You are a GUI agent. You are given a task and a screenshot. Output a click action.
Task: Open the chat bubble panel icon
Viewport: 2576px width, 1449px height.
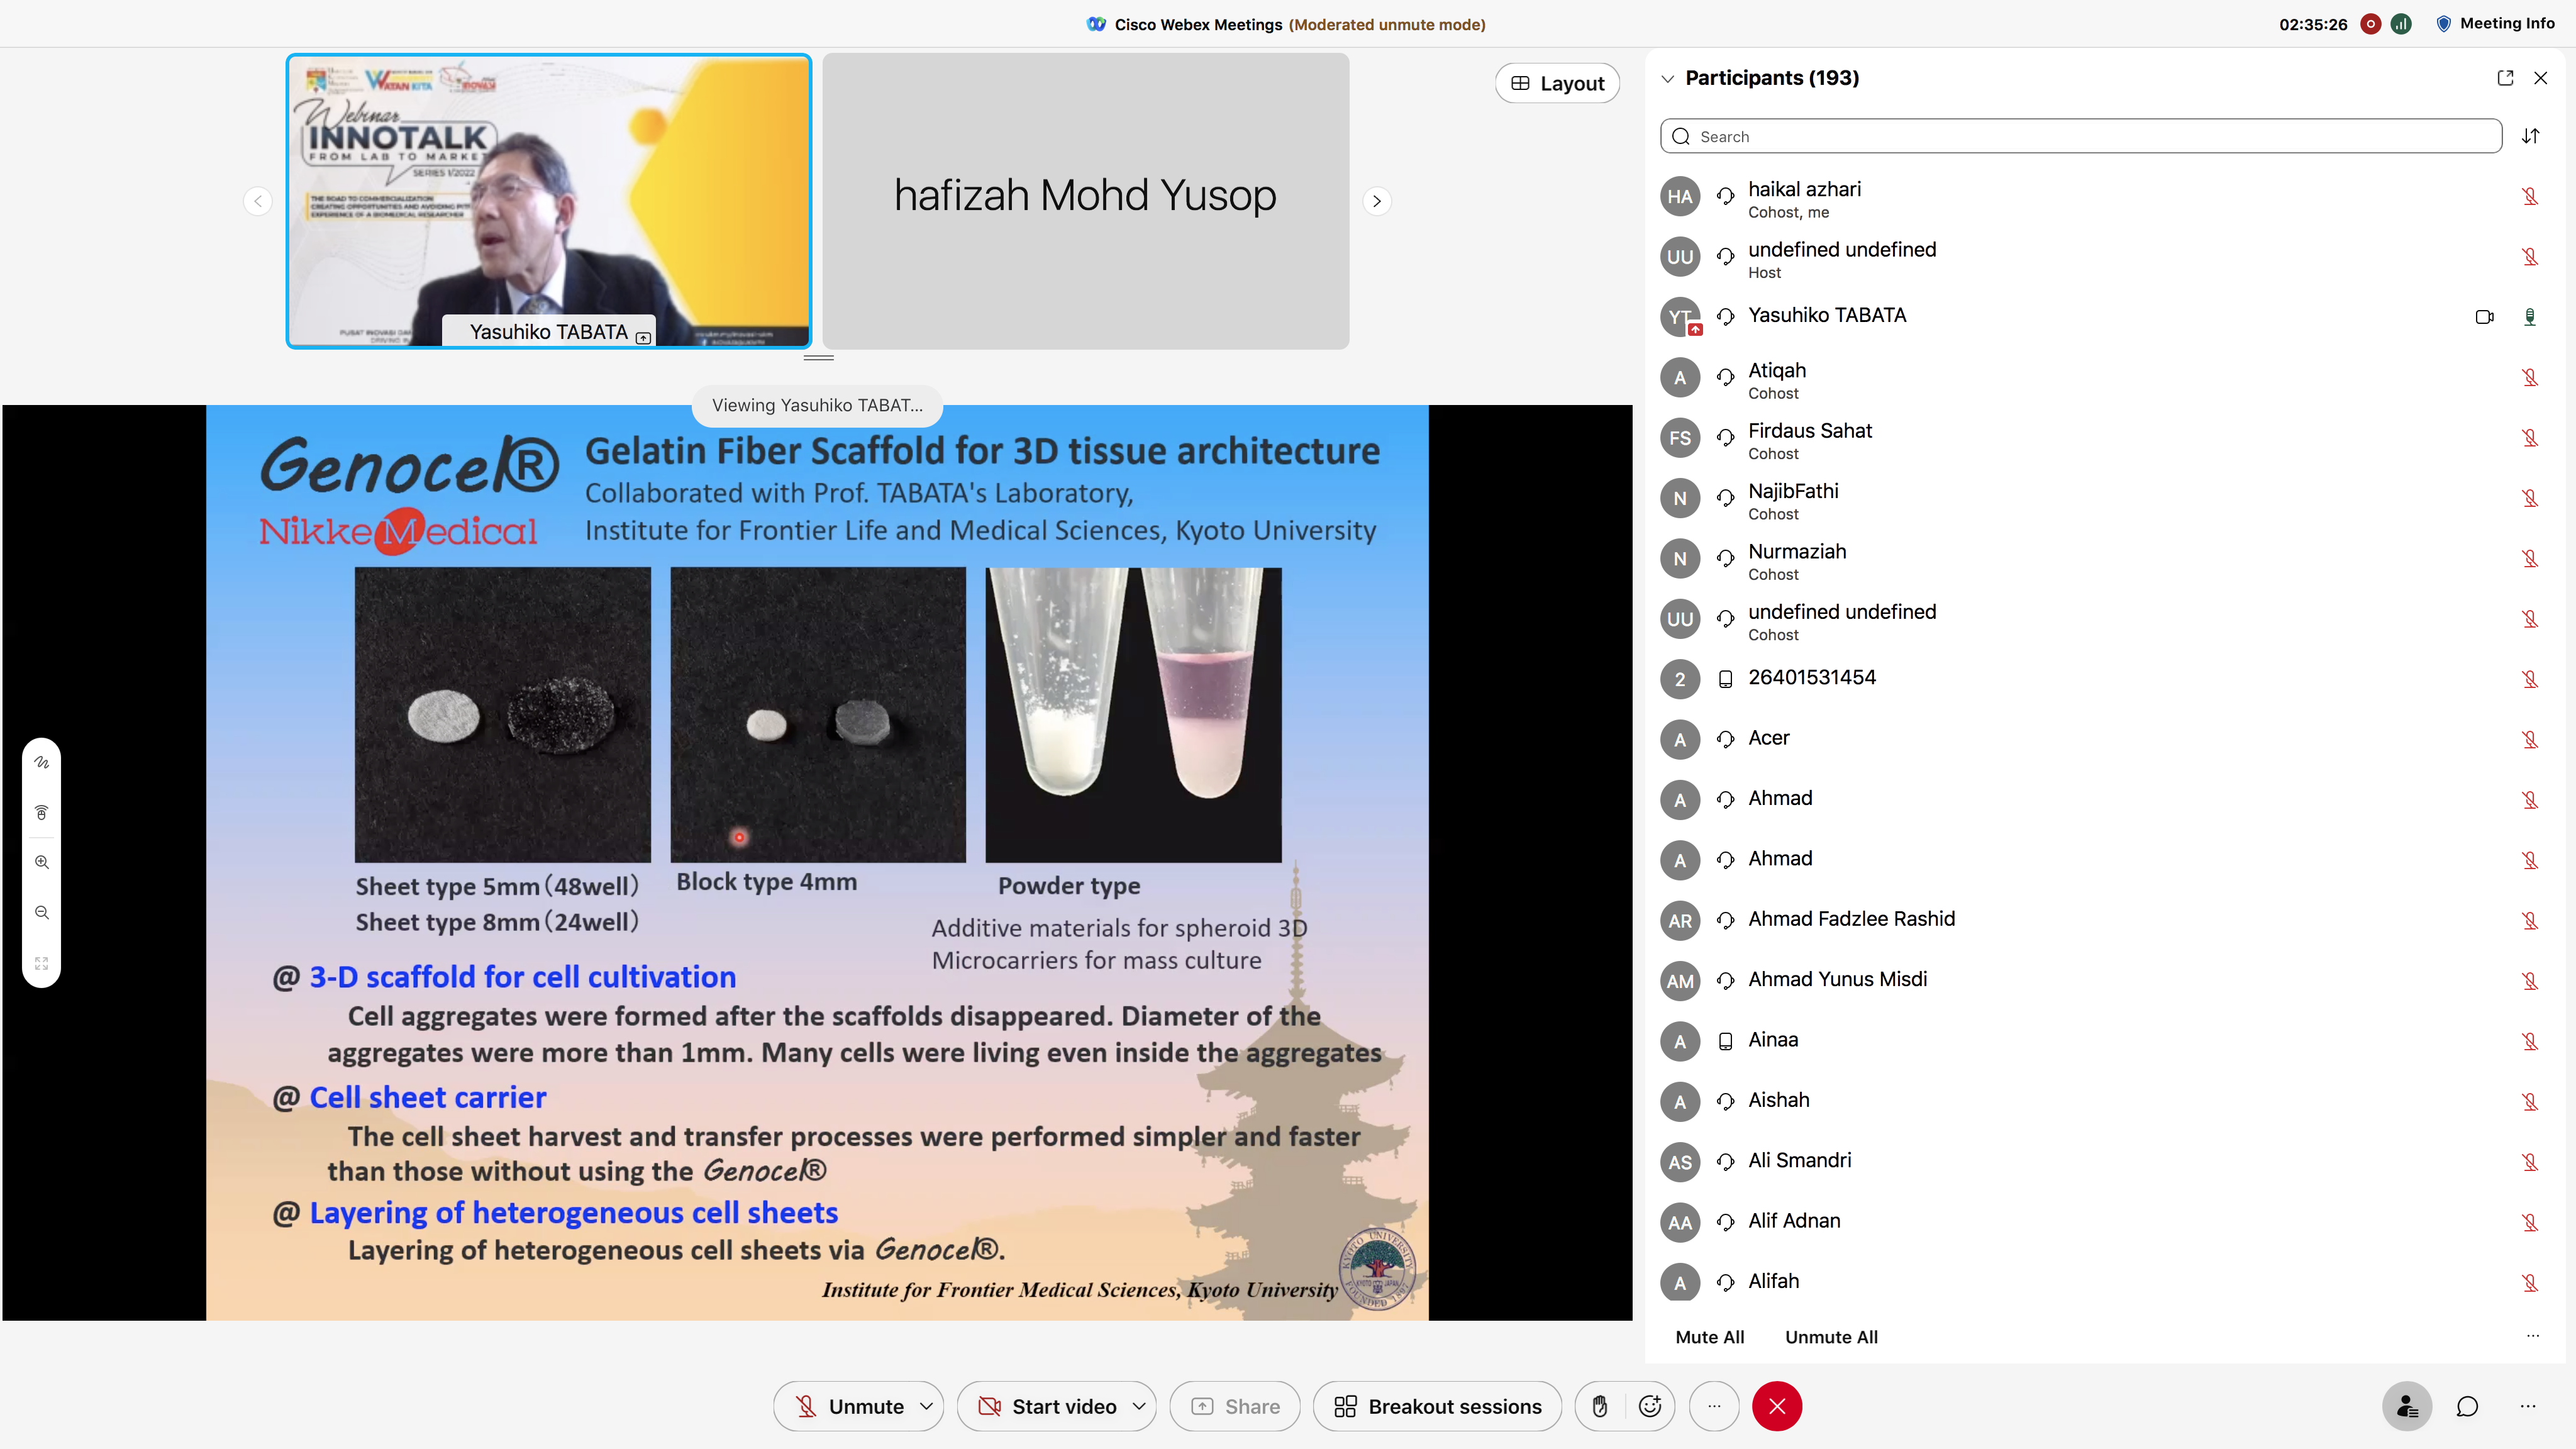[x=2467, y=1406]
